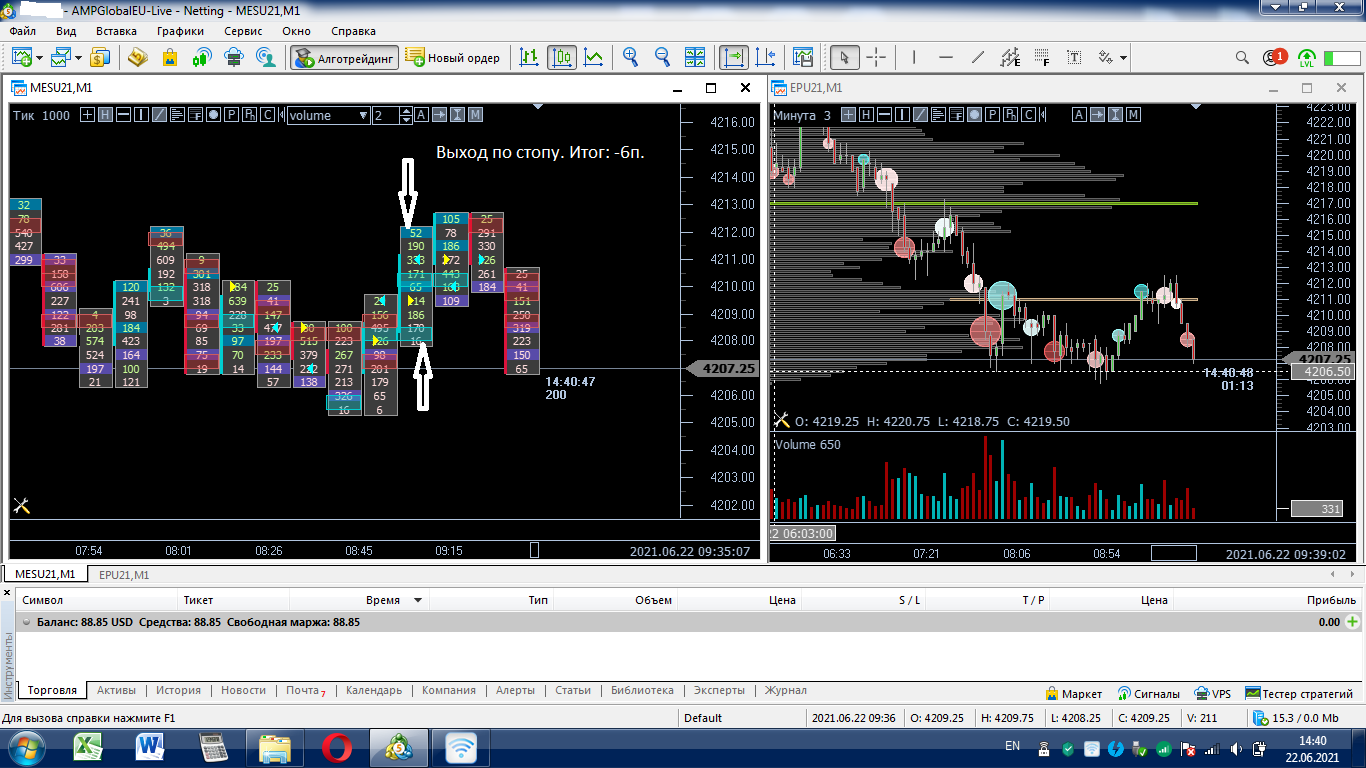Open the Время column sort arrow
This screenshot has width=1366, height=768.
[418, 601]
